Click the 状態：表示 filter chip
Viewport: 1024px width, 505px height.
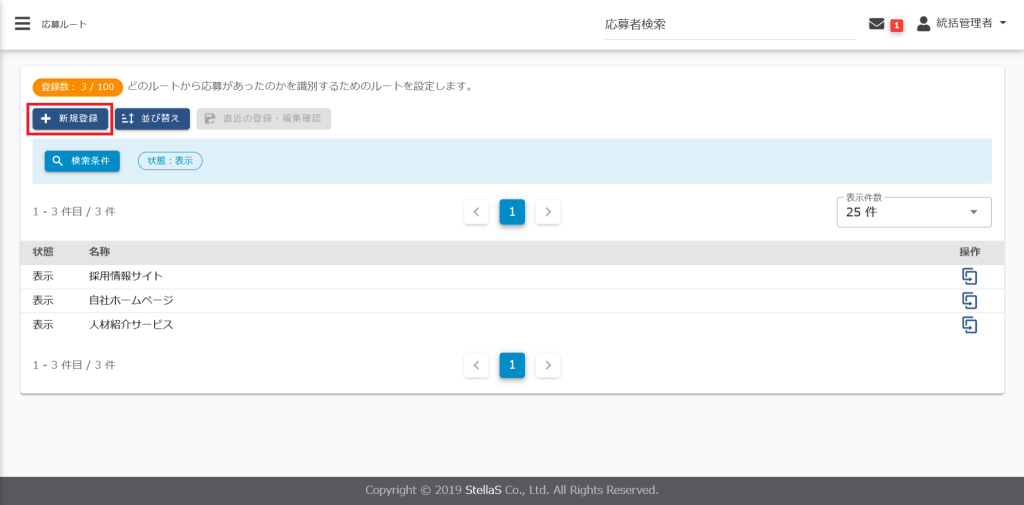coord(170,160)
